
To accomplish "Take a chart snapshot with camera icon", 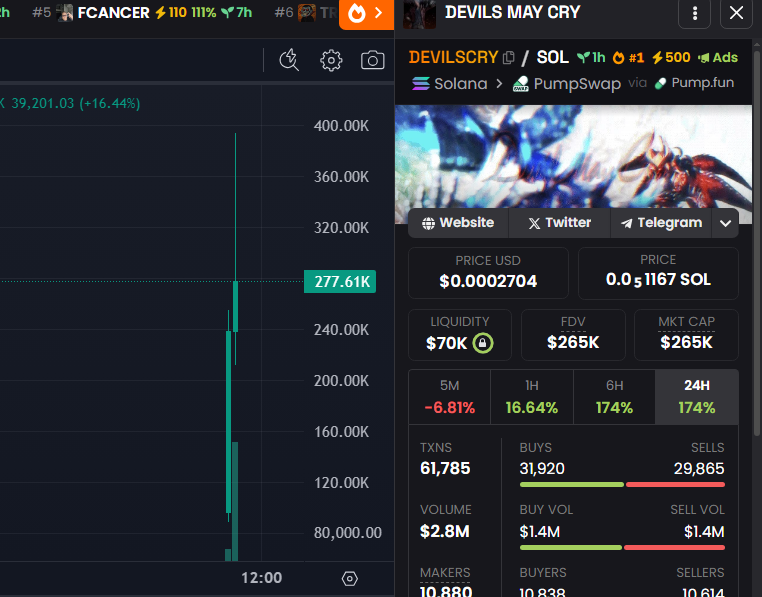I will 372,60.
